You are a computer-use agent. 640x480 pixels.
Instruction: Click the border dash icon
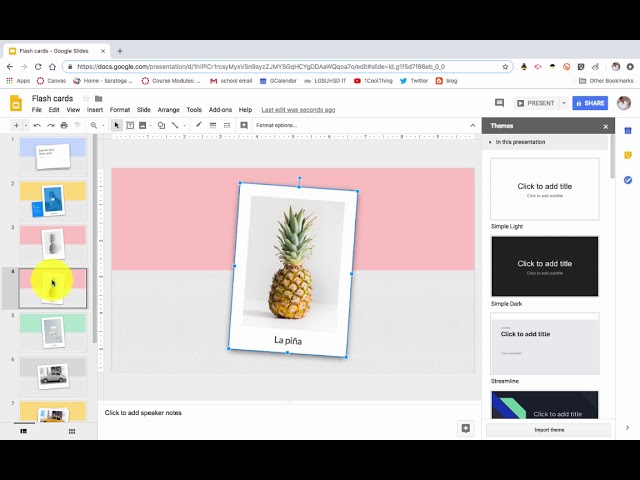click(x=227, y=125)
